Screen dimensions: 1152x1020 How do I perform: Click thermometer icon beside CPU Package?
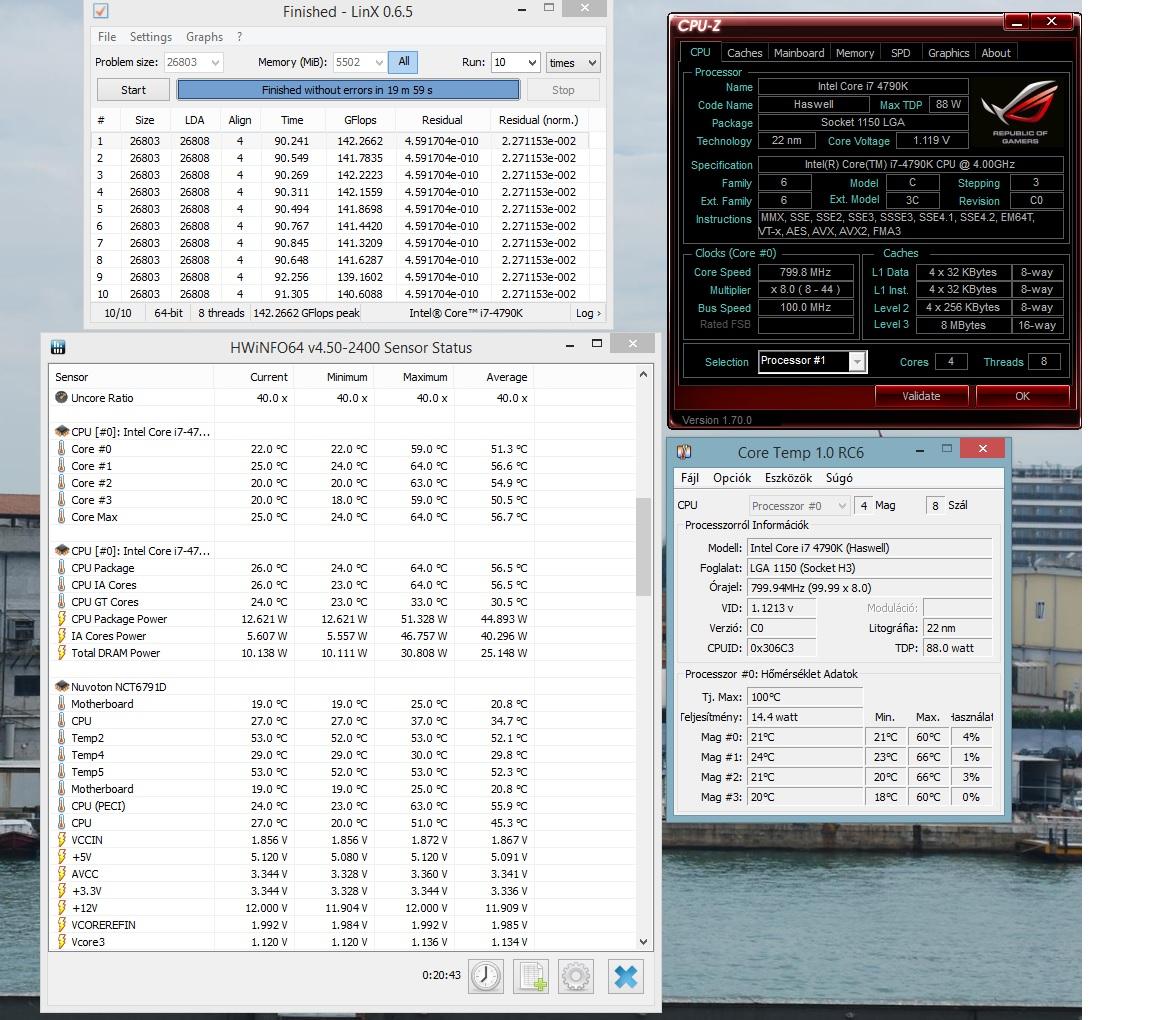pos(62,567)
